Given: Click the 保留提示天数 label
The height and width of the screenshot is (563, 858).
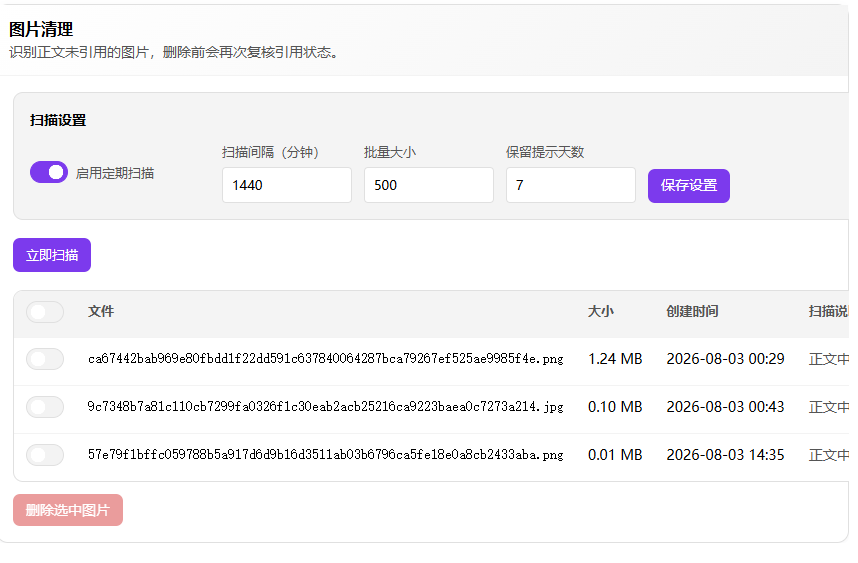Looking at the screenshot, I should 545,152.
